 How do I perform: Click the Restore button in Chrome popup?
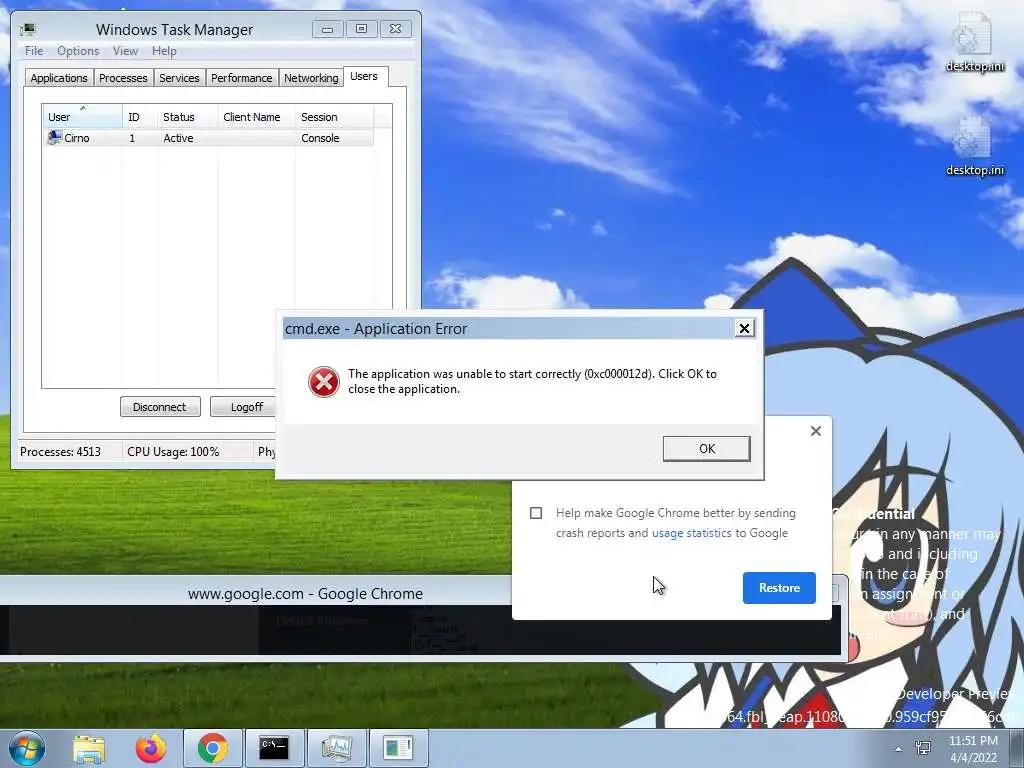click(779, 588)
